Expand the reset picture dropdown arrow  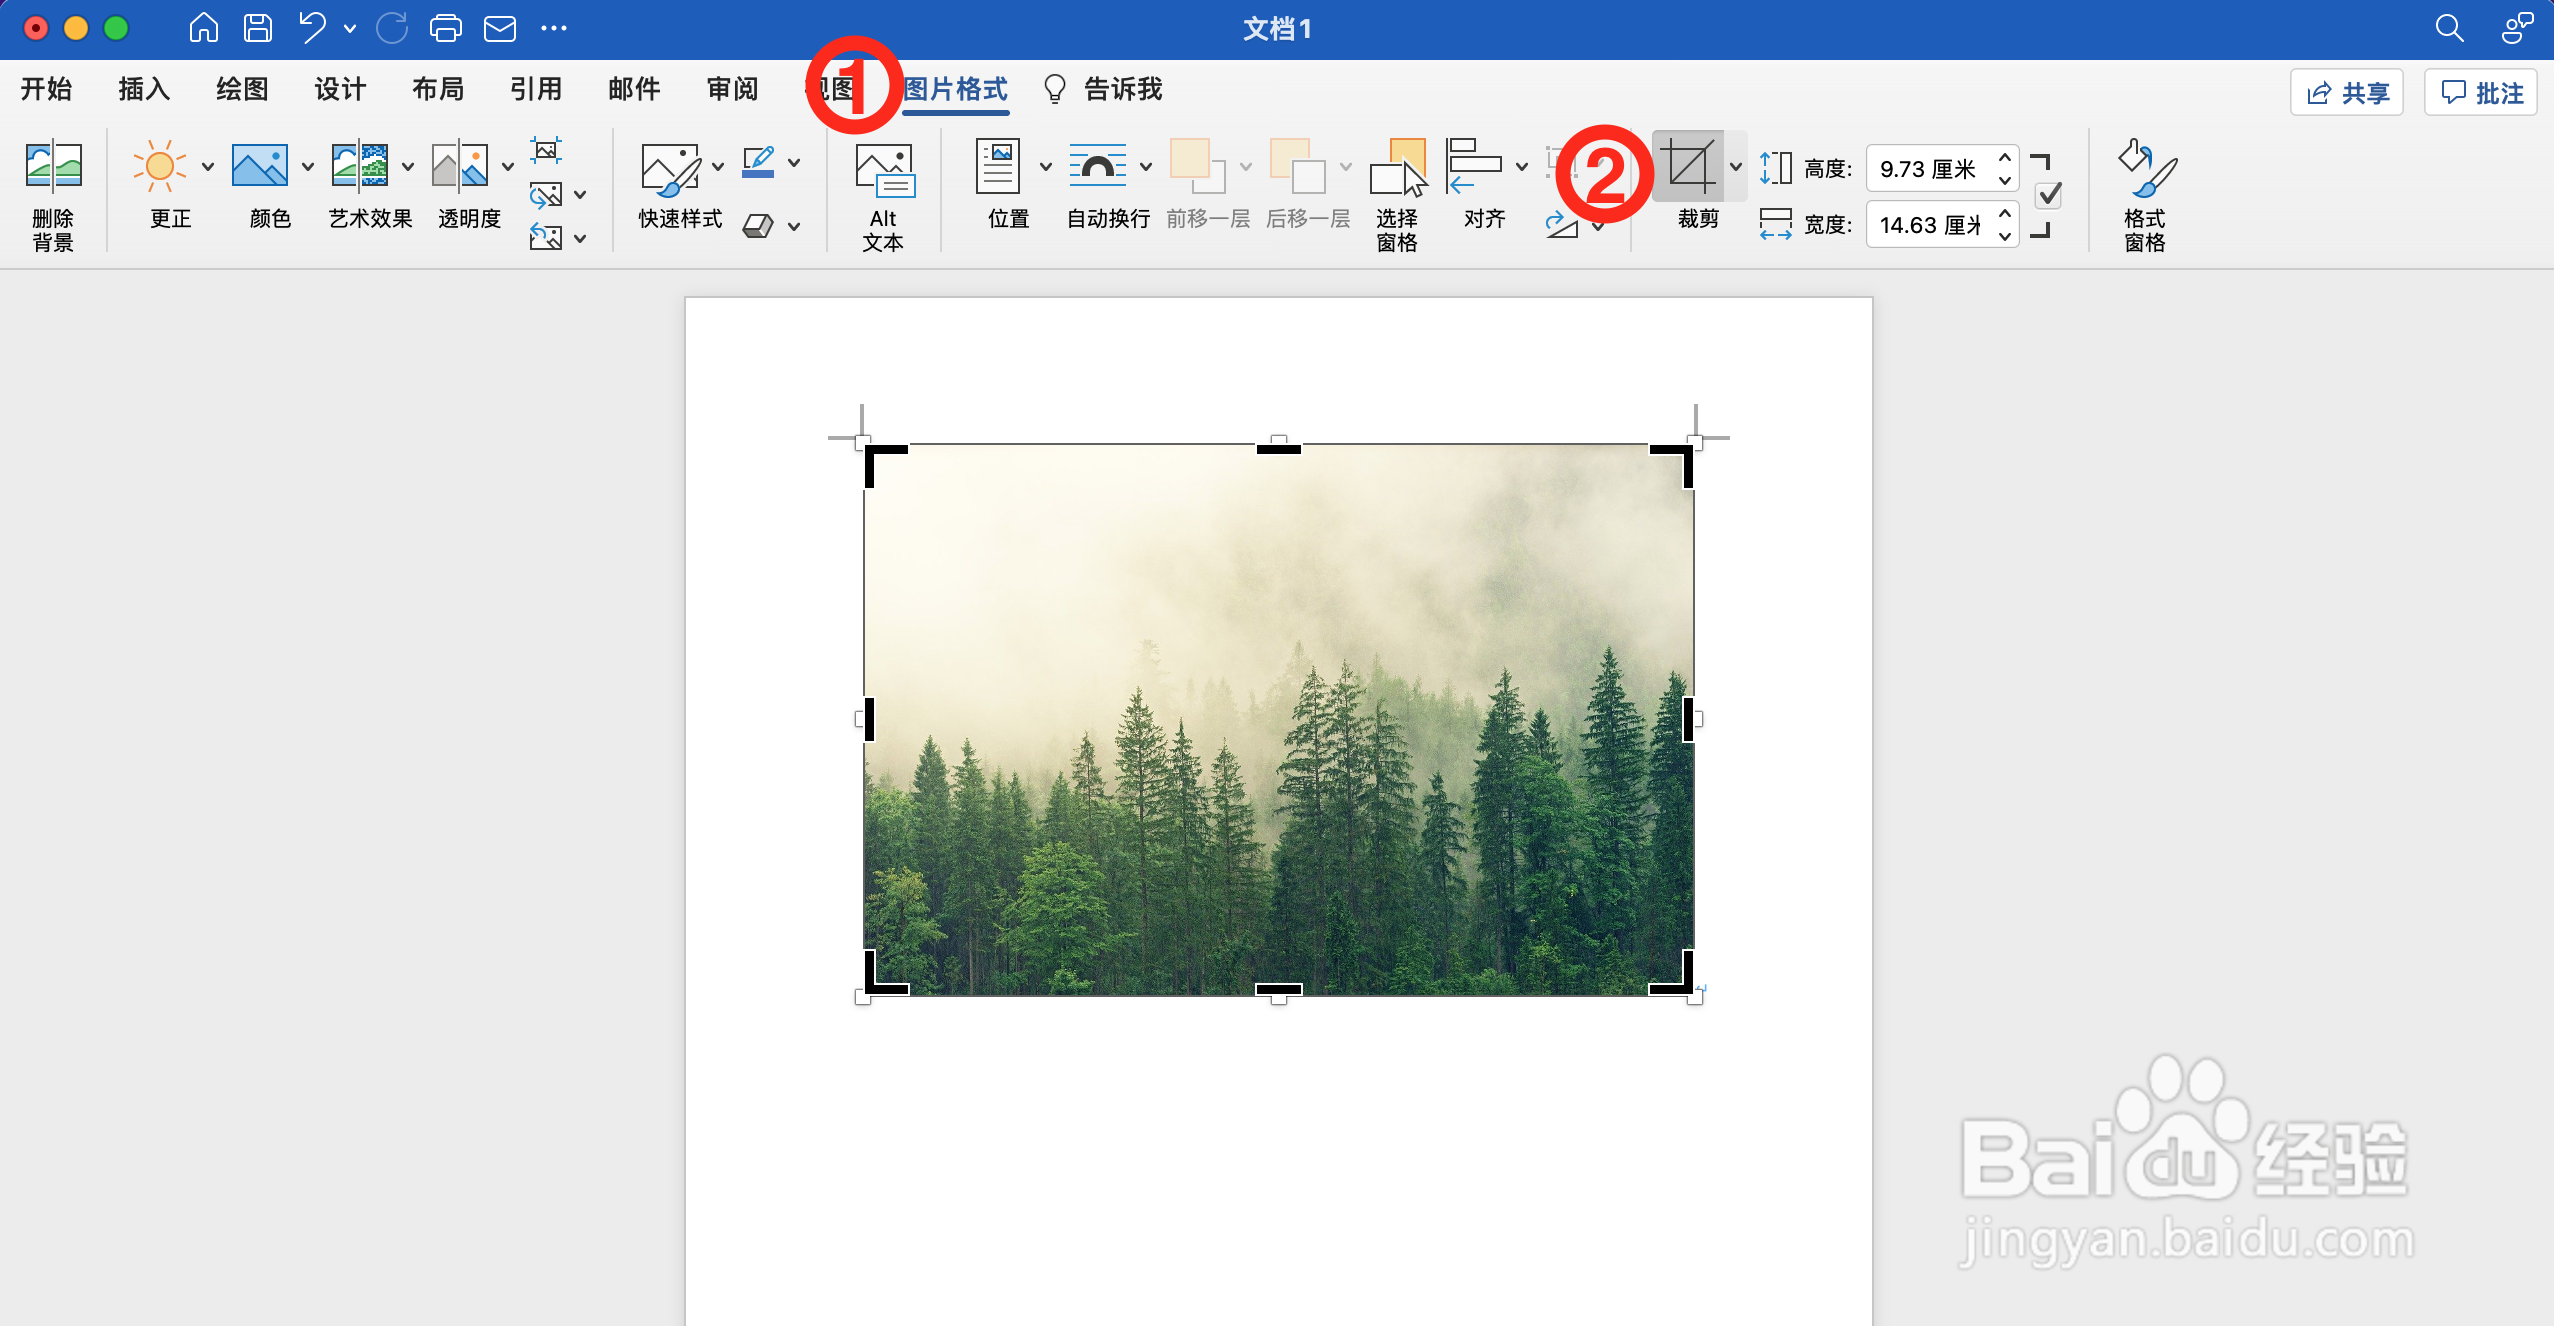(x=580, y=238)
